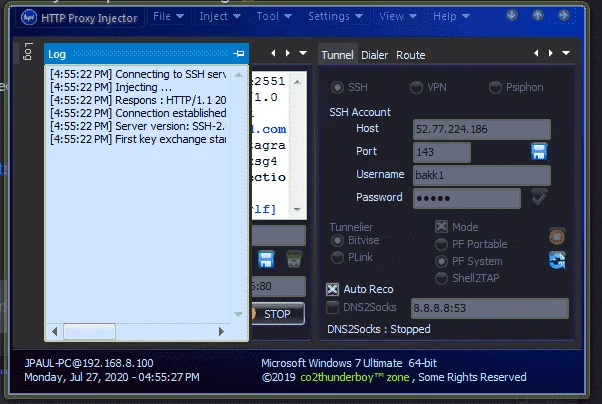
Task: Click the Username input field
Action: [481, 175]
